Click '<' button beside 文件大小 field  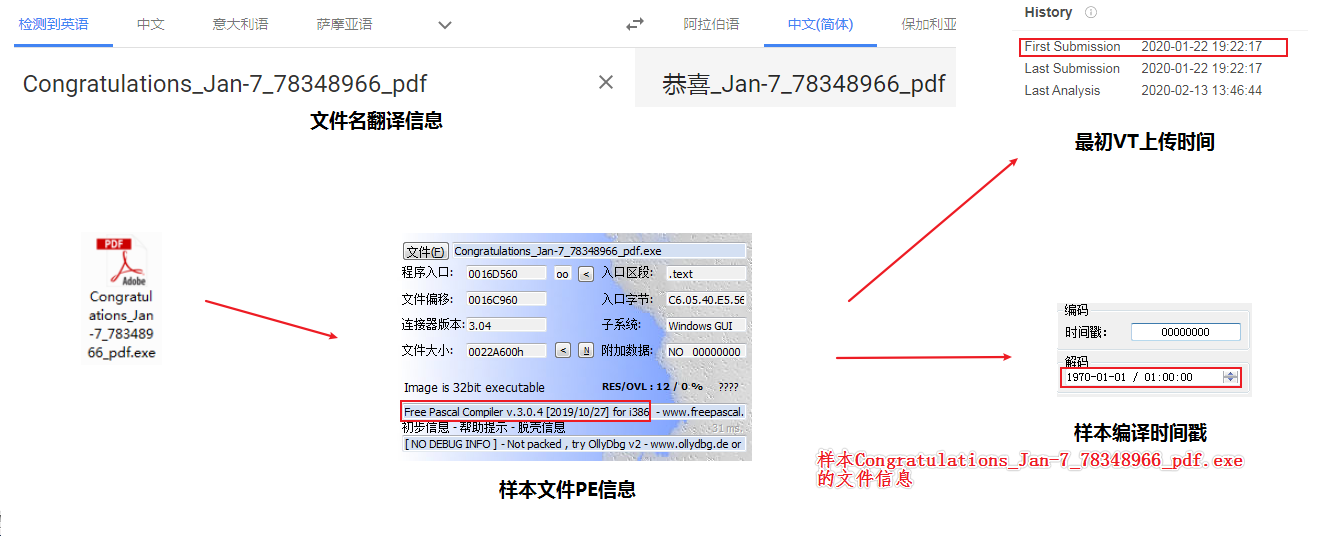click(563, 350)
